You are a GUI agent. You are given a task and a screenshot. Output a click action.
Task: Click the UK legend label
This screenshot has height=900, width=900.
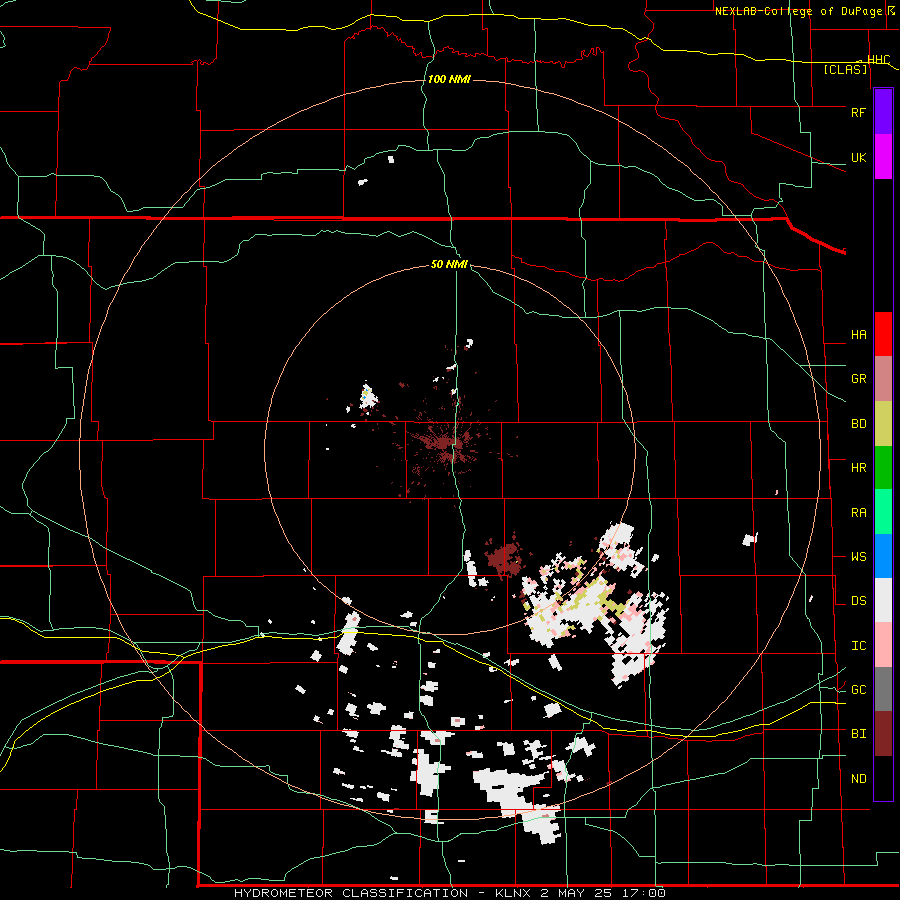point(858,157)
